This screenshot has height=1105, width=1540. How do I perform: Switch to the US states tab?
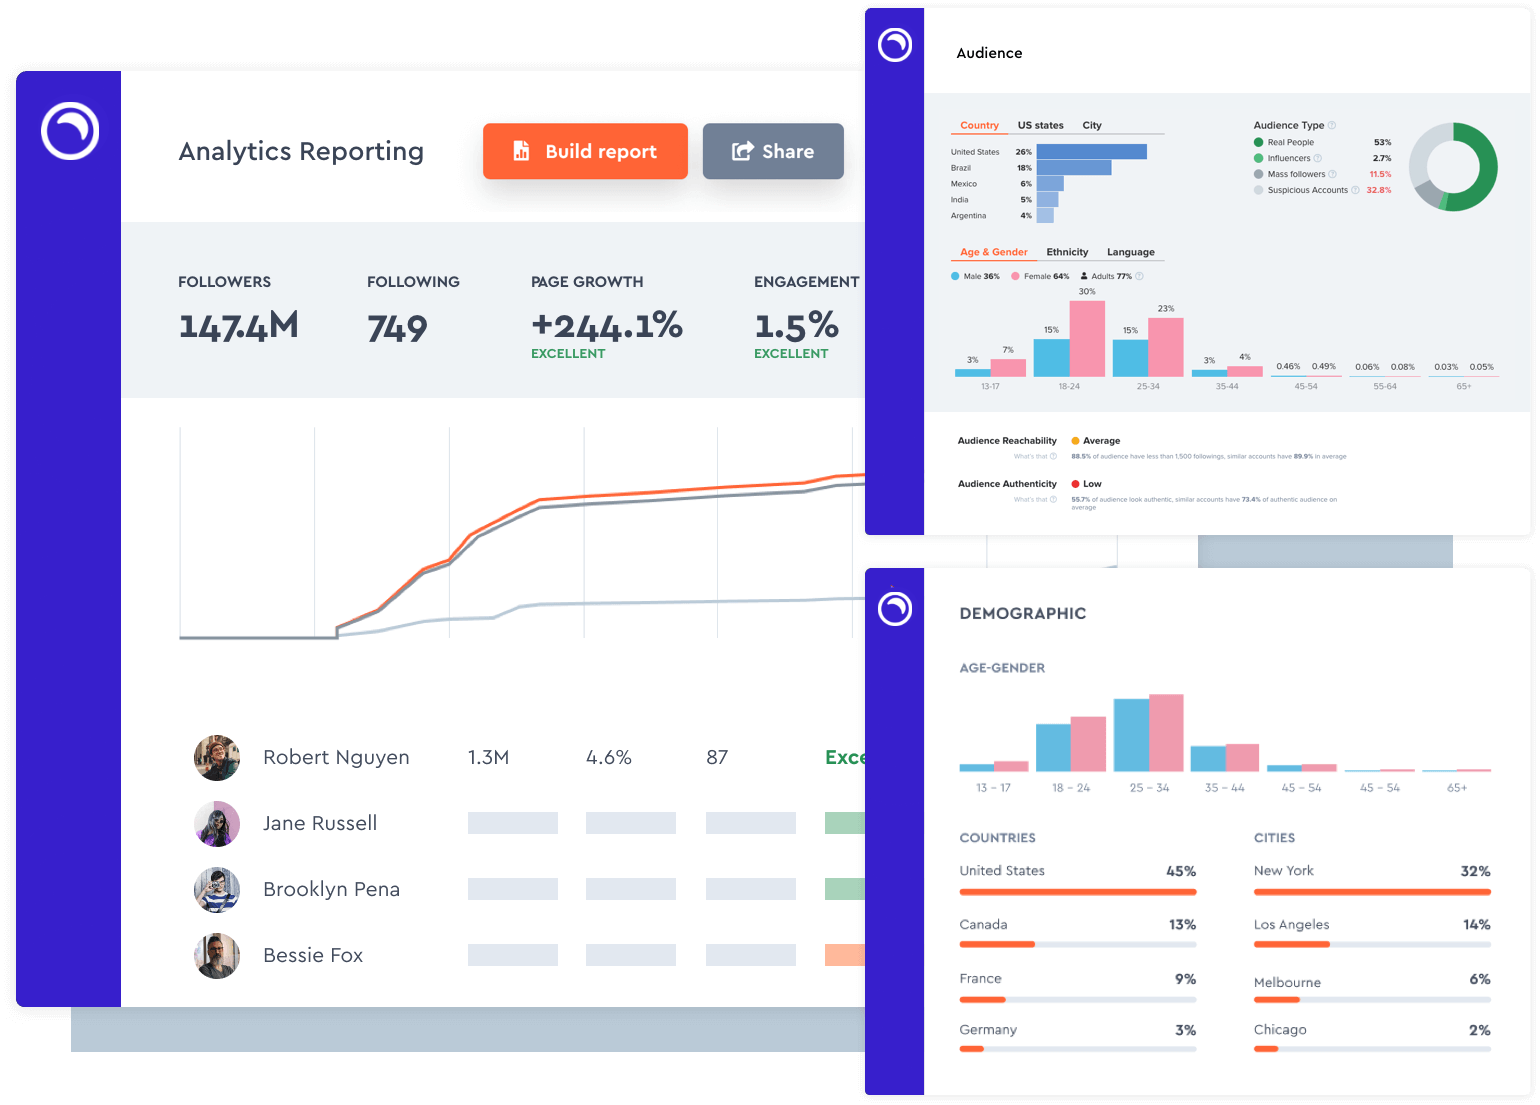click(x=1040, y=126)
